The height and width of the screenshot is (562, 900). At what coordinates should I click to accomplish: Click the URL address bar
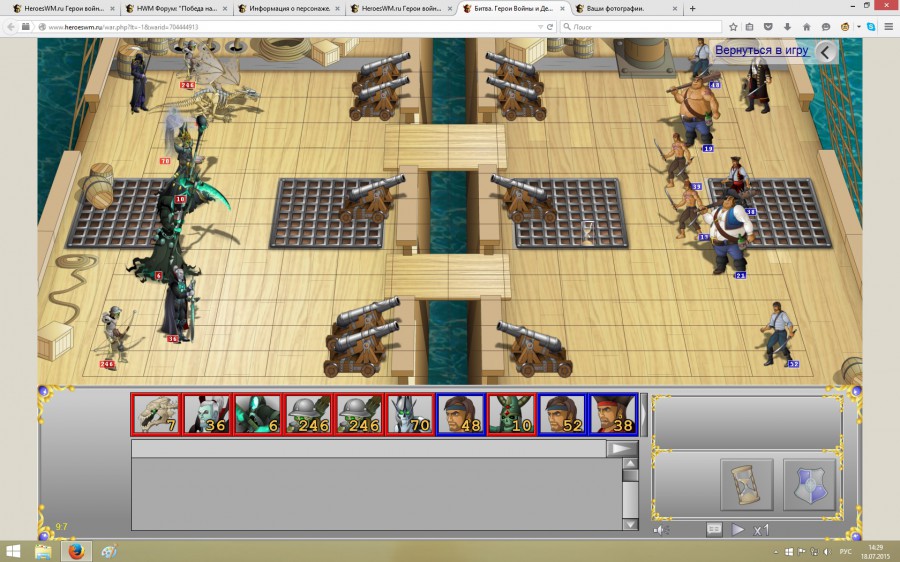click(x=287, y=27)
